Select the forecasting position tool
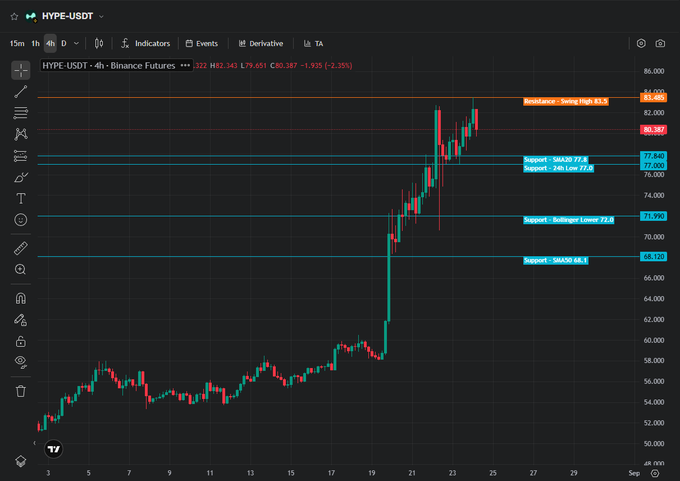The image size is (680, 481). click(20, 156)
